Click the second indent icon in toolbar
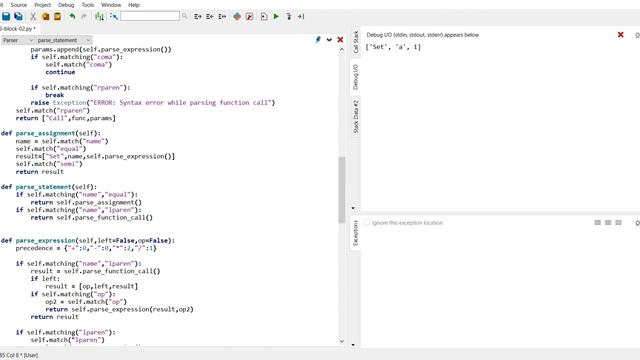The width and height of the screenshot is (640, 360). 210,16
